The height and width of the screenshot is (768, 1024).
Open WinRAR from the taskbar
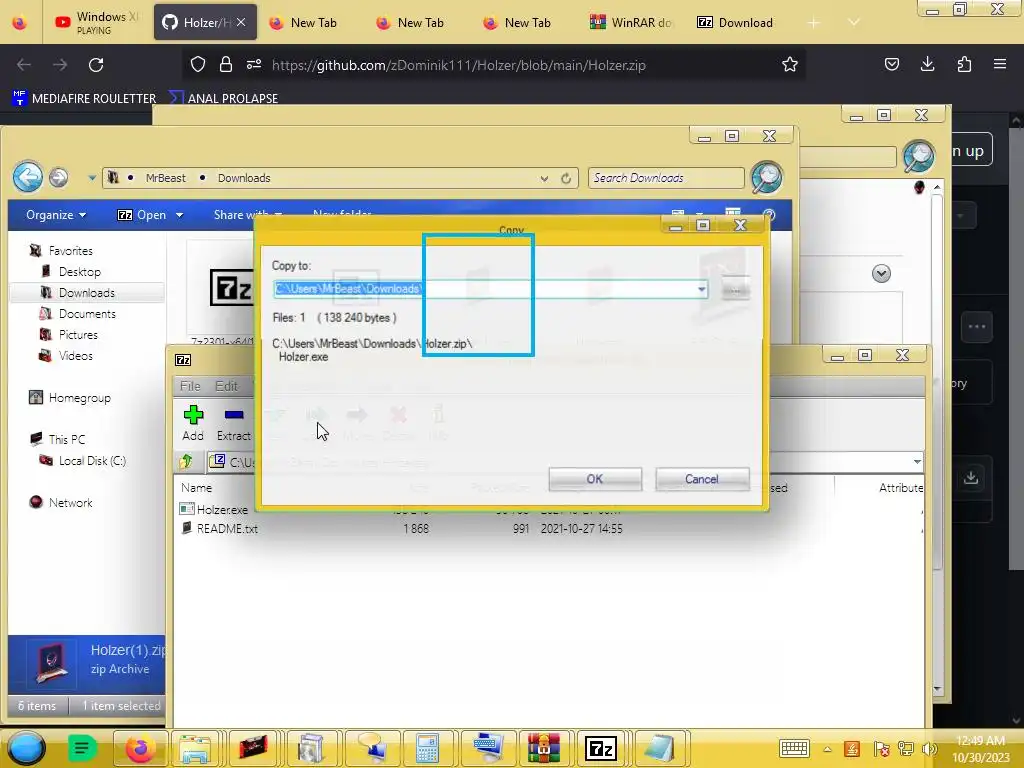543,748
